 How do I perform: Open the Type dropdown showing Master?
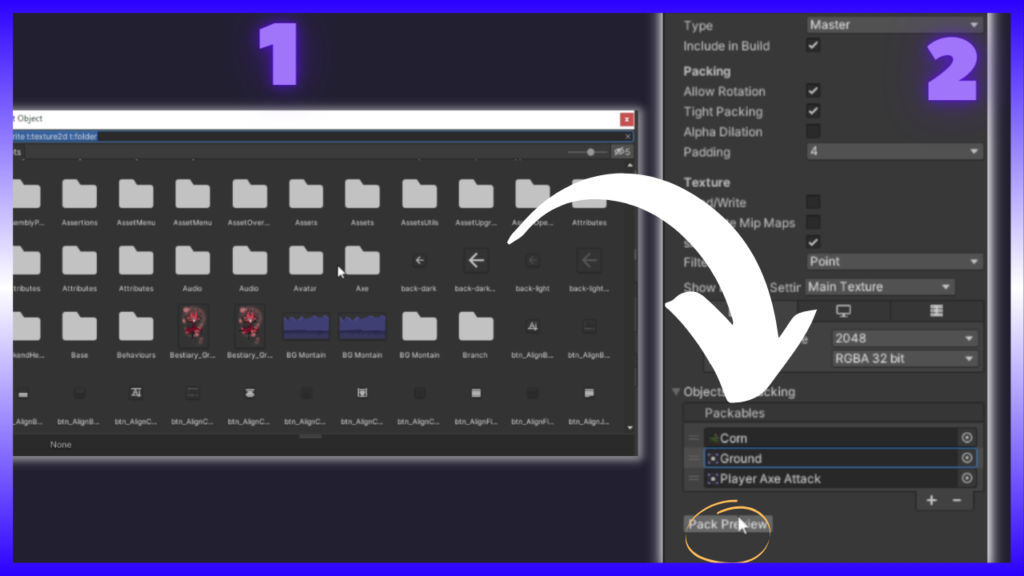pos(894,25)
